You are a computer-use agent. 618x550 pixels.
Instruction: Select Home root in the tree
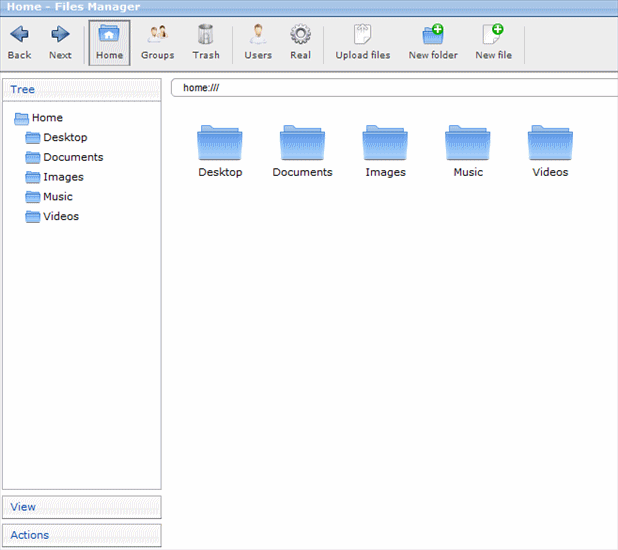point(46,118)
